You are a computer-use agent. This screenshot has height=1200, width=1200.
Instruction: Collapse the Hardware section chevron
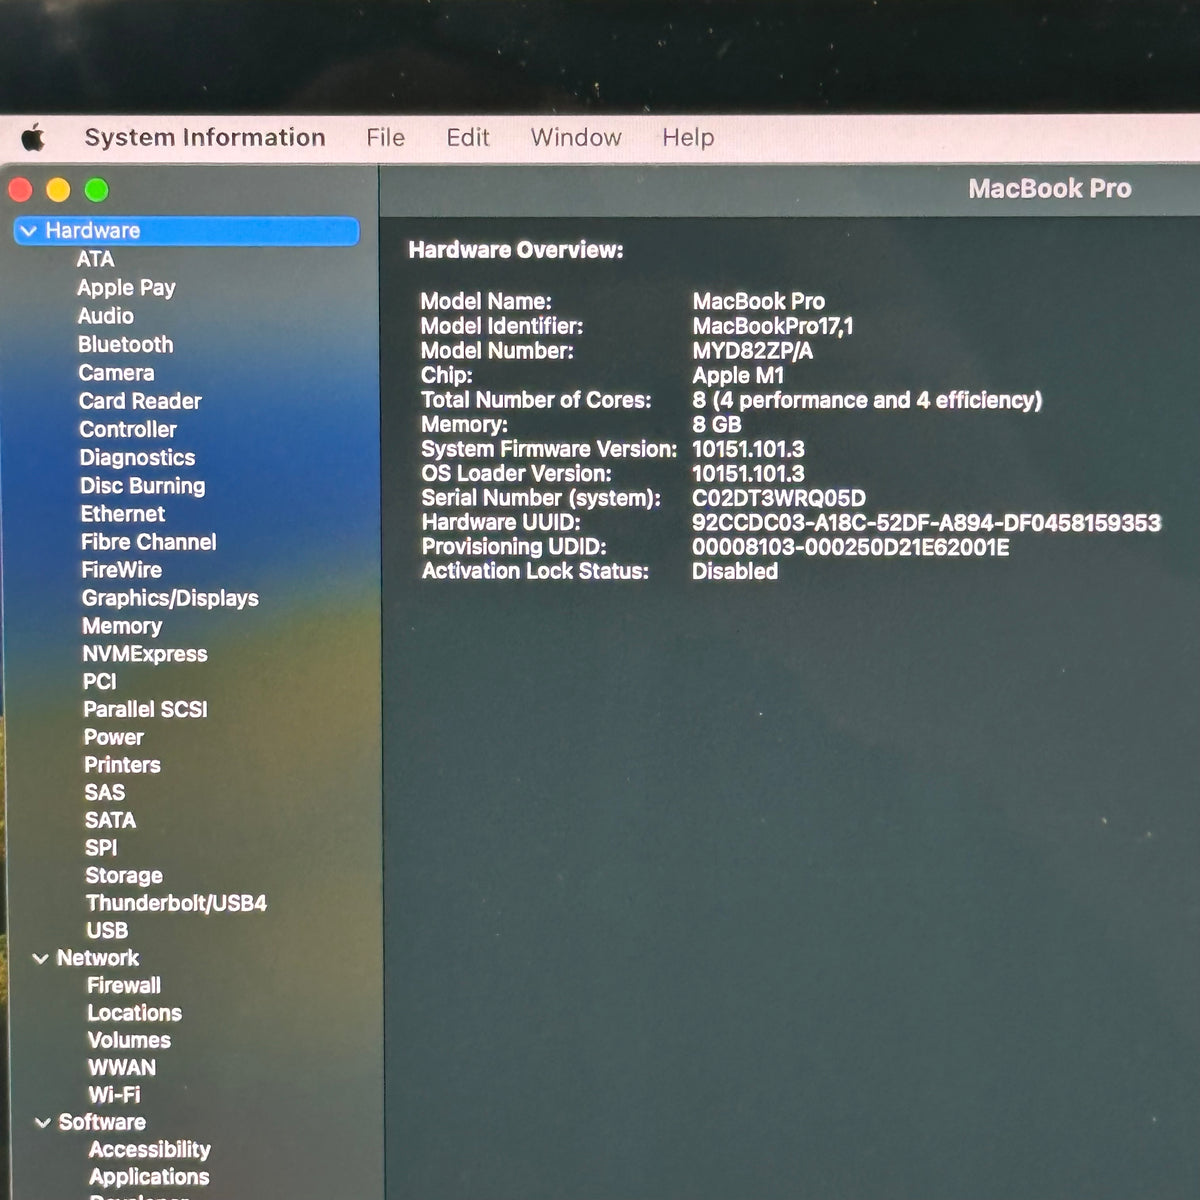click(x=29, y=231)
